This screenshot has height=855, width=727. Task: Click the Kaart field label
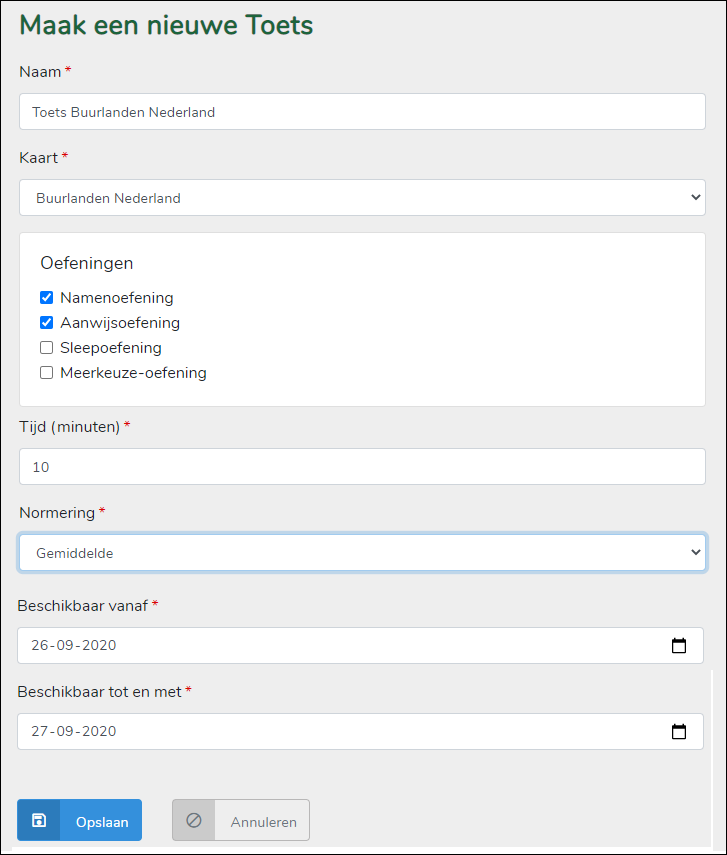click(x=39, y=158)
